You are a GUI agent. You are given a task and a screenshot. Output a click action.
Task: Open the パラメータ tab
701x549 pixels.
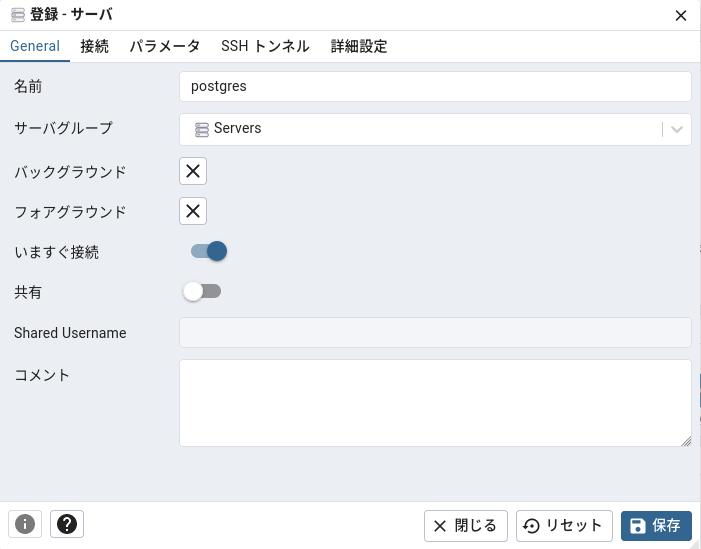165,46
